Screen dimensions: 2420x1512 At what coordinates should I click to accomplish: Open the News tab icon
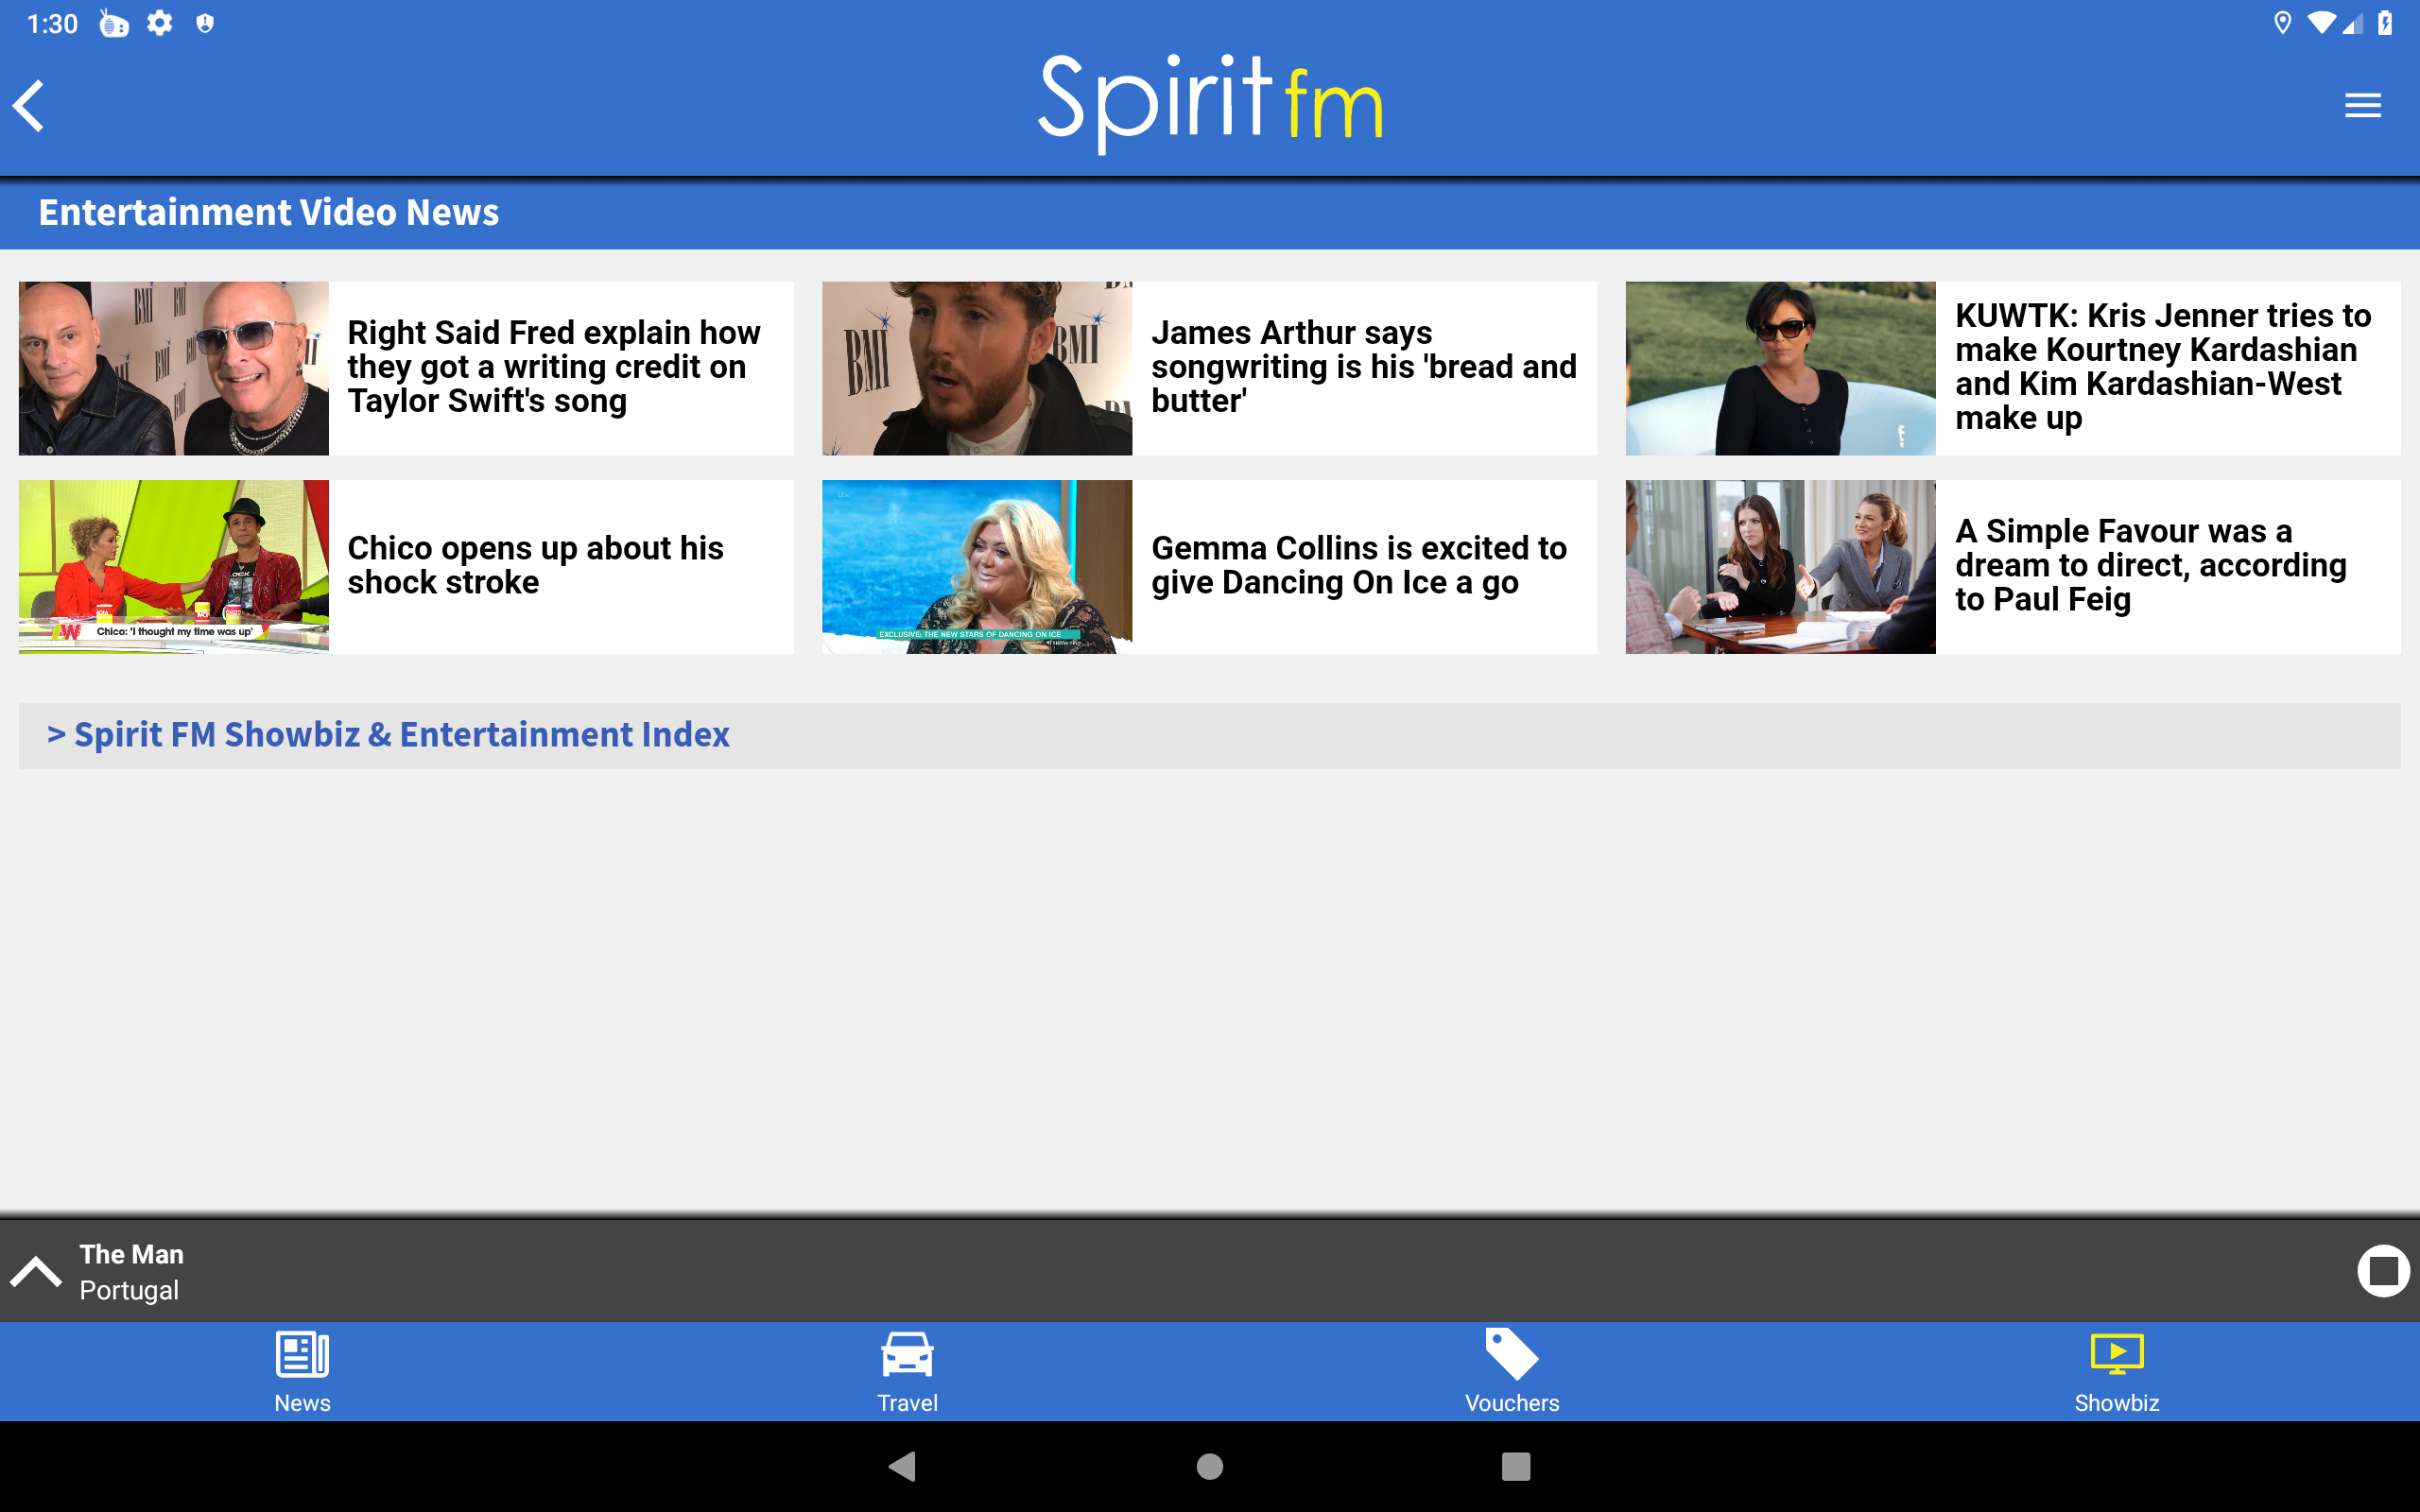[302, 1355]
